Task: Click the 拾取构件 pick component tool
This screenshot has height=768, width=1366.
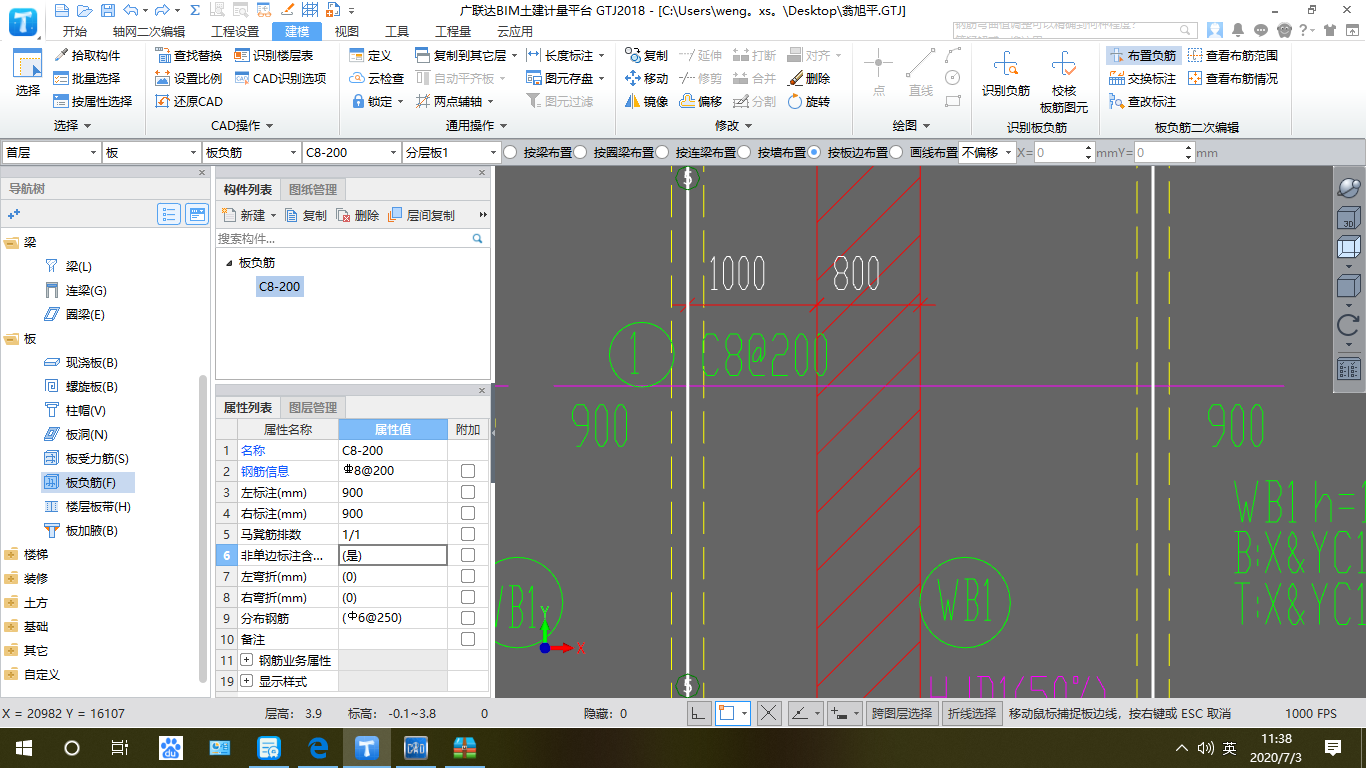Action: [88, 55]
